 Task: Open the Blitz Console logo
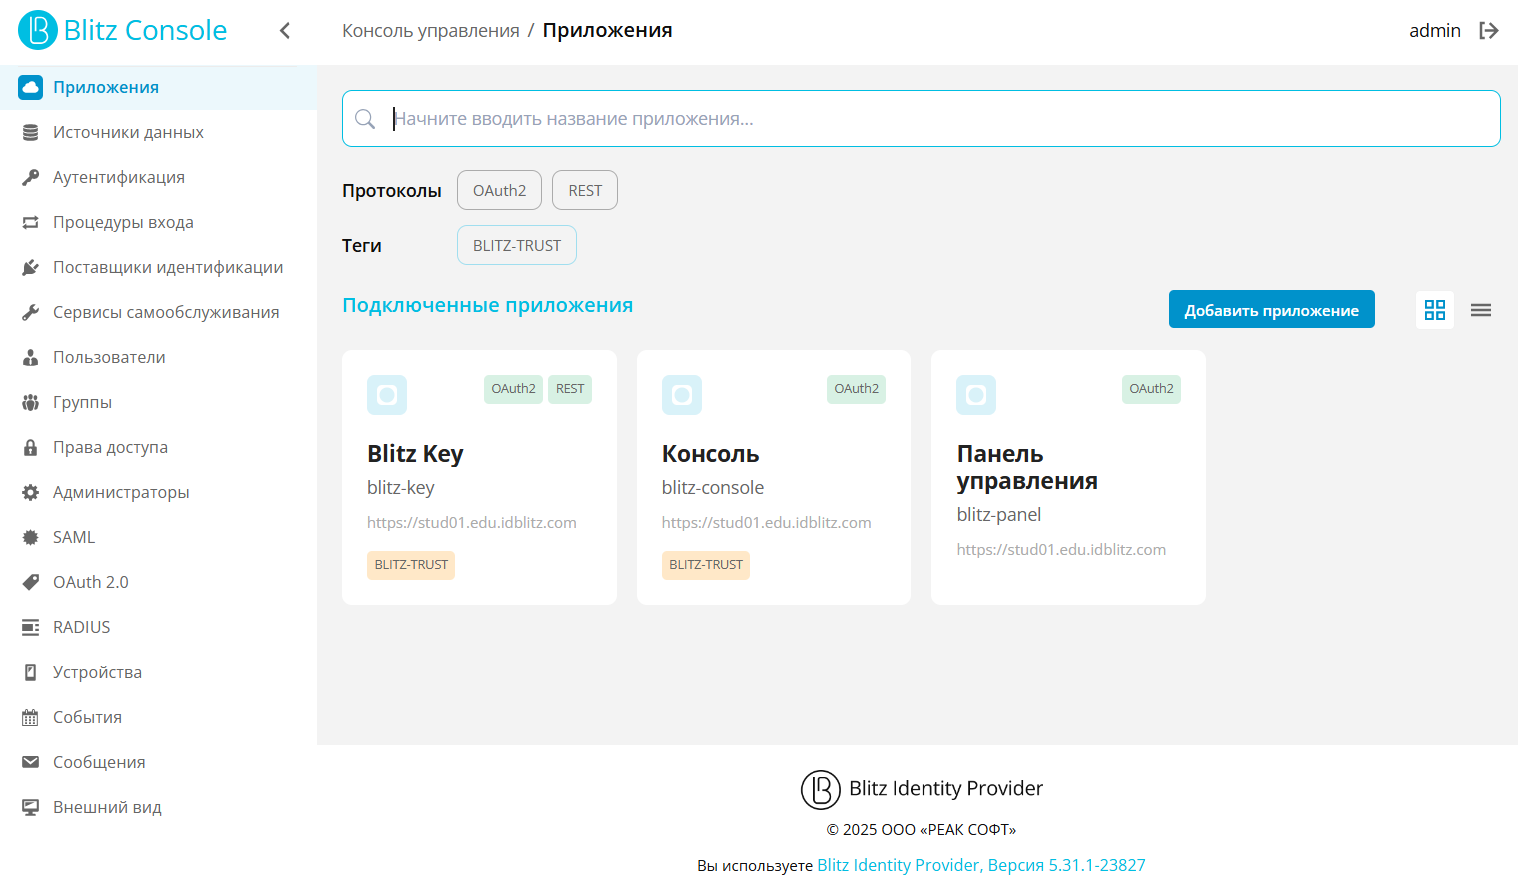coord(123,30)
